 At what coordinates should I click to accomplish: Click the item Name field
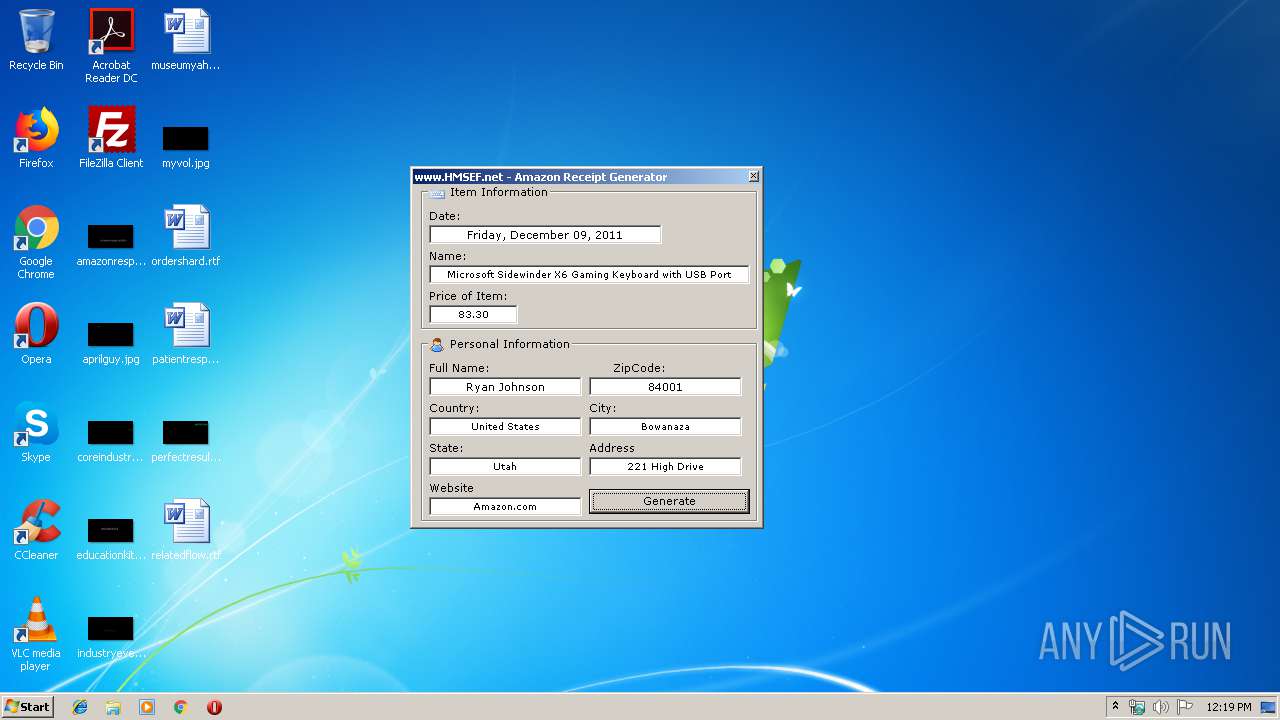589,274
